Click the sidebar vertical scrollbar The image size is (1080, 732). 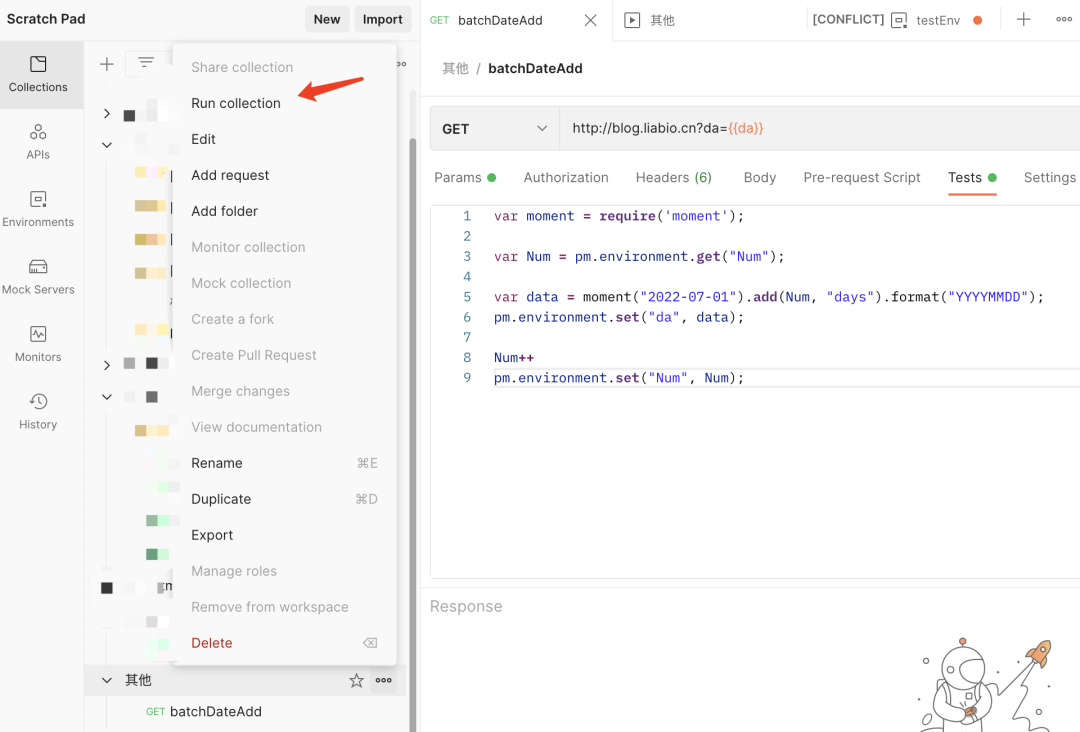pos(413,434)
